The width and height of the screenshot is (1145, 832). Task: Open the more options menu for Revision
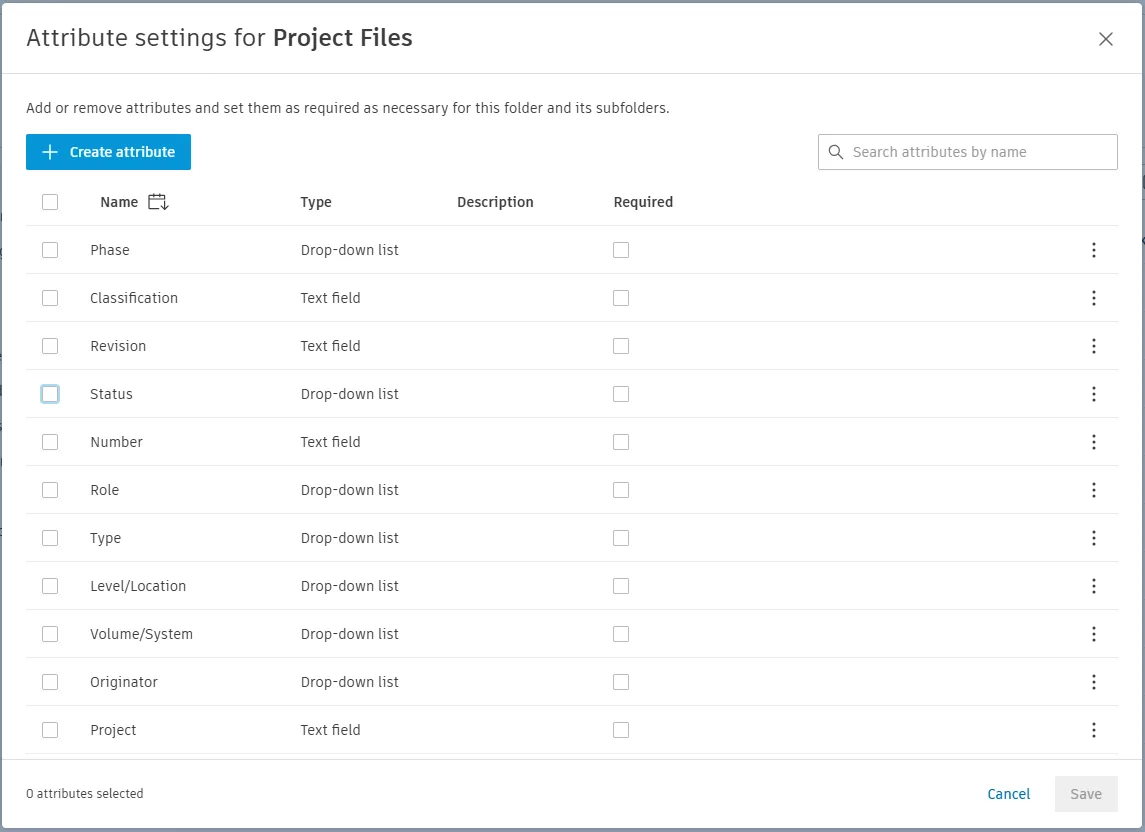pos(1093,346)
